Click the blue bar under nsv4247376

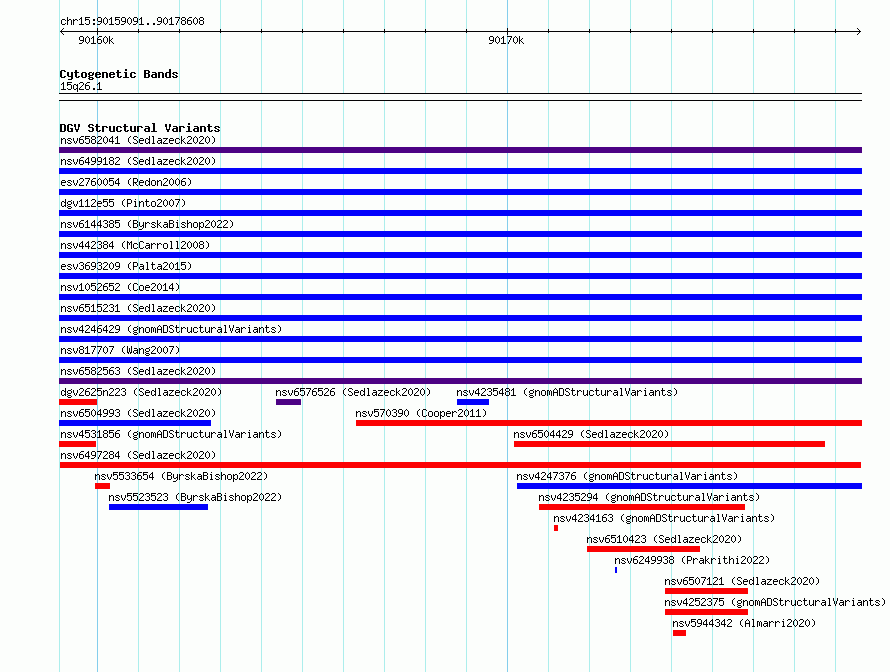point(690,486)
